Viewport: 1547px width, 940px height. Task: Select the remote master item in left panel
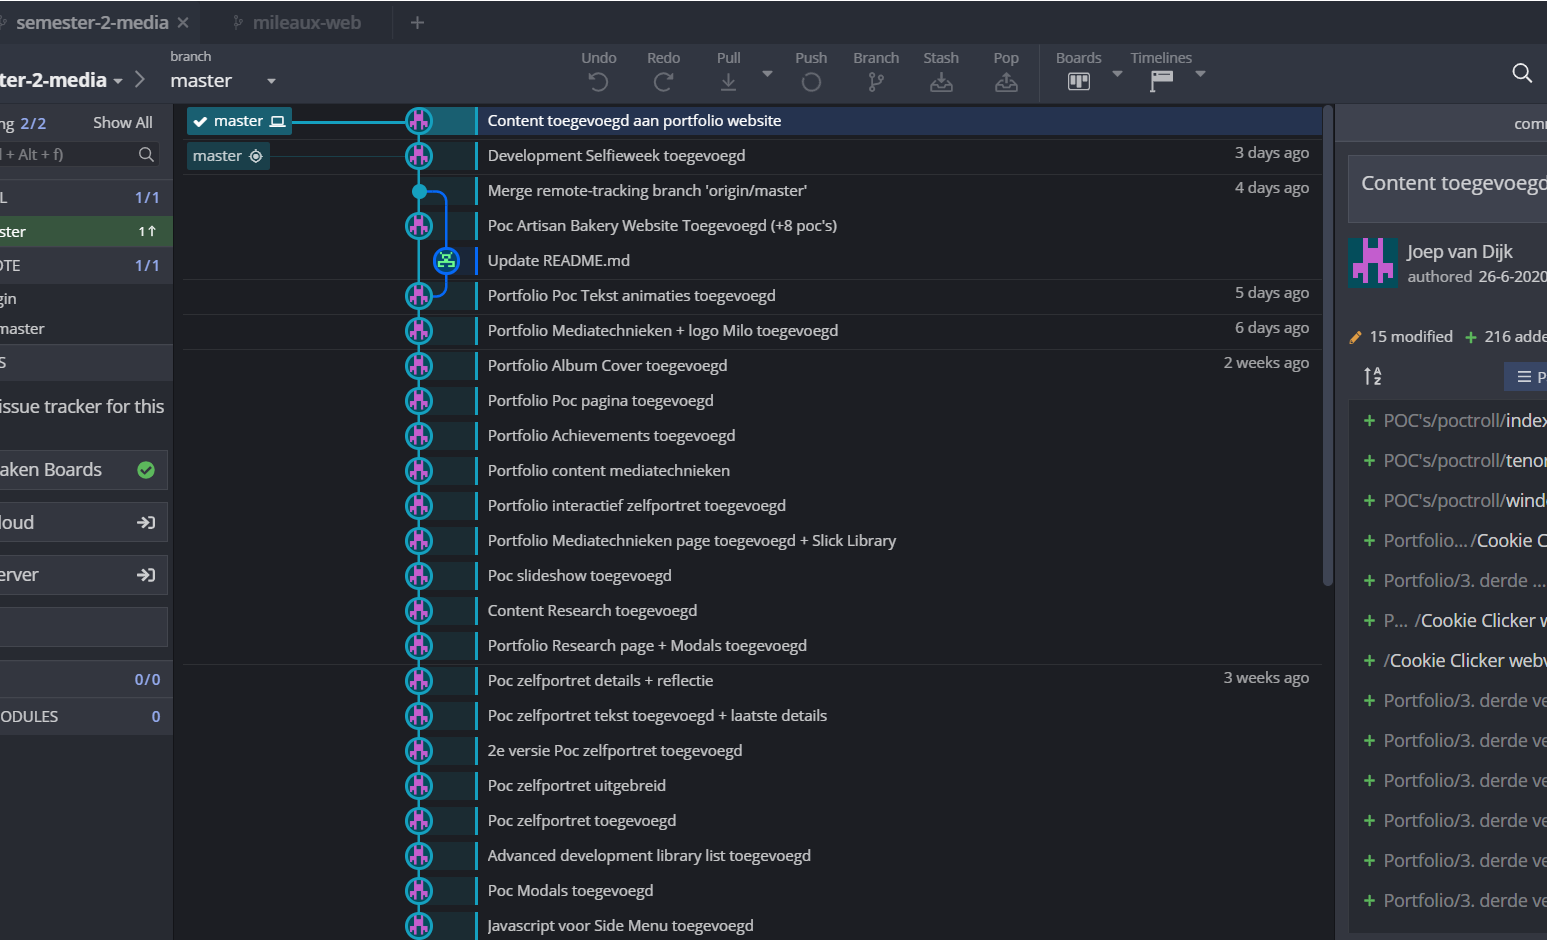(86, 328)
